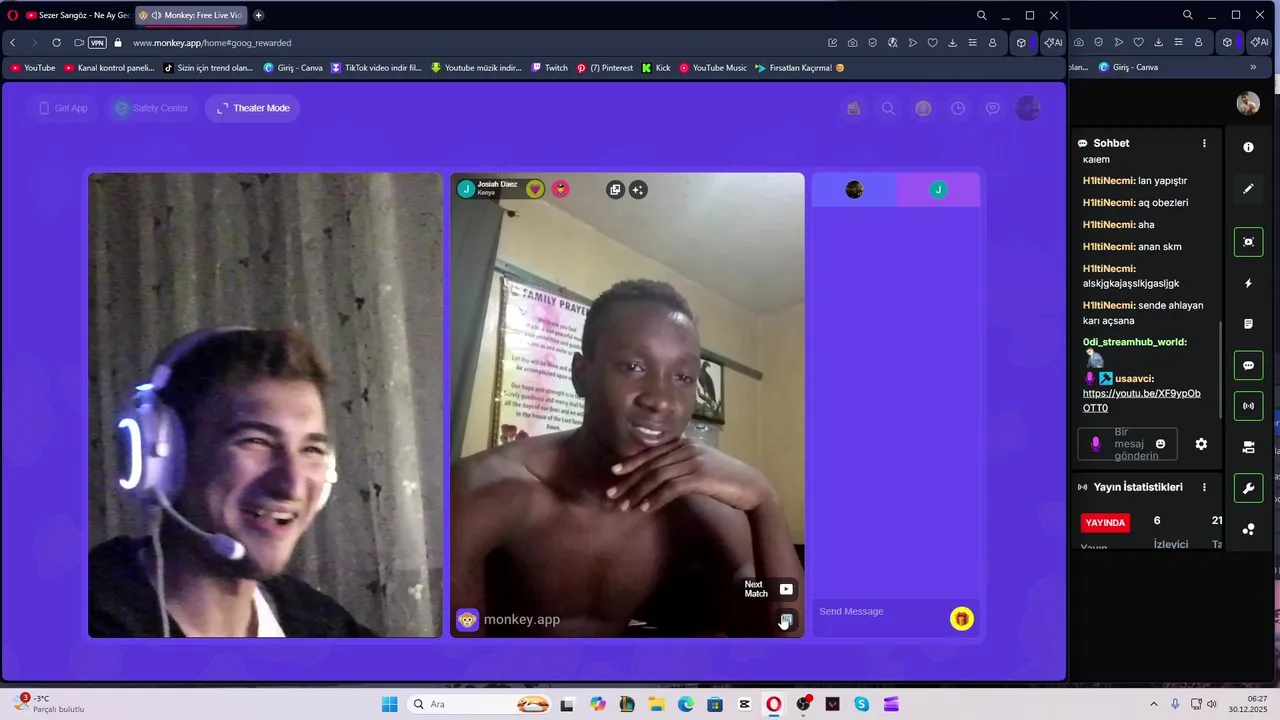Click the pink badge beside Josiah Daez
Viewport: 1280px width, 720px height.
[x=561, y=189]
